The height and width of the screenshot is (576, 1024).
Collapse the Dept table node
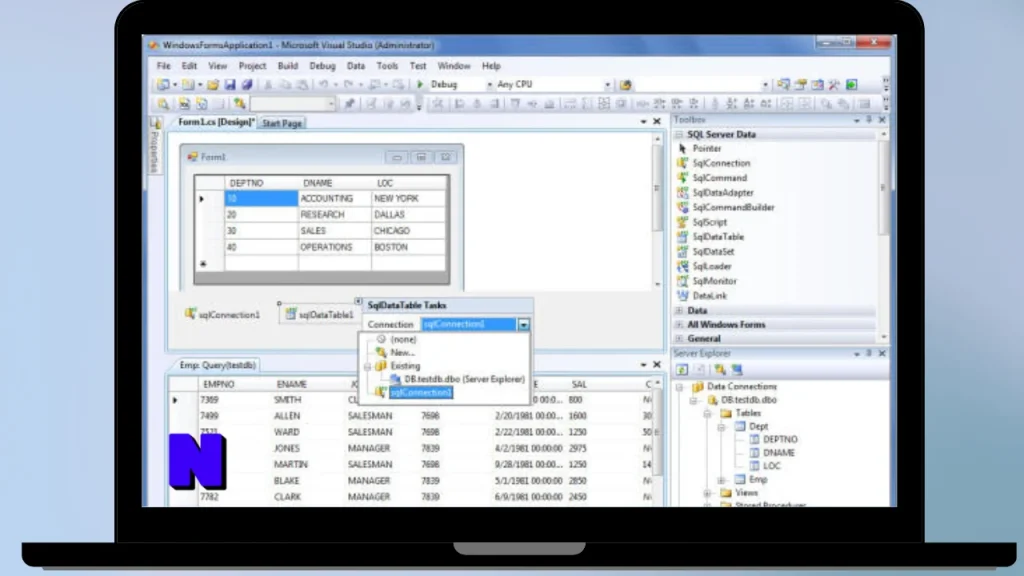point(722,427)
